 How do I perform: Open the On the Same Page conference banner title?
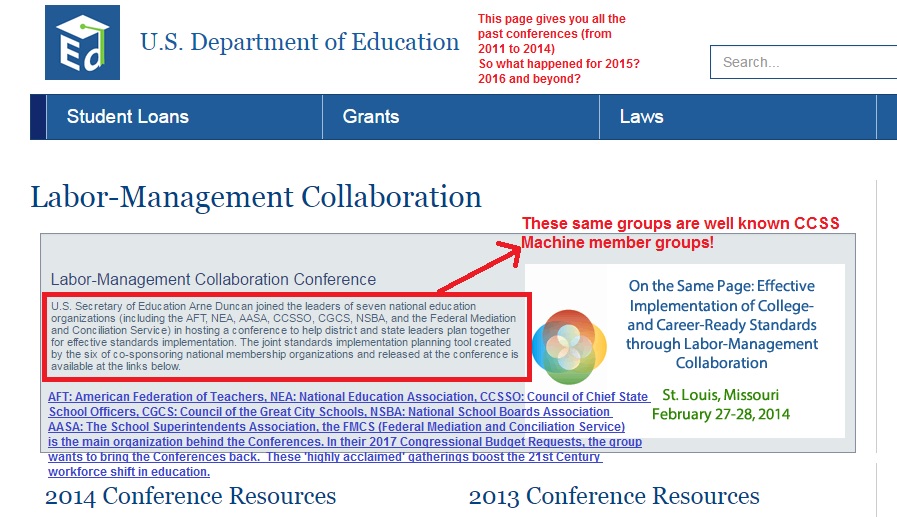click(x=721, y=324)
